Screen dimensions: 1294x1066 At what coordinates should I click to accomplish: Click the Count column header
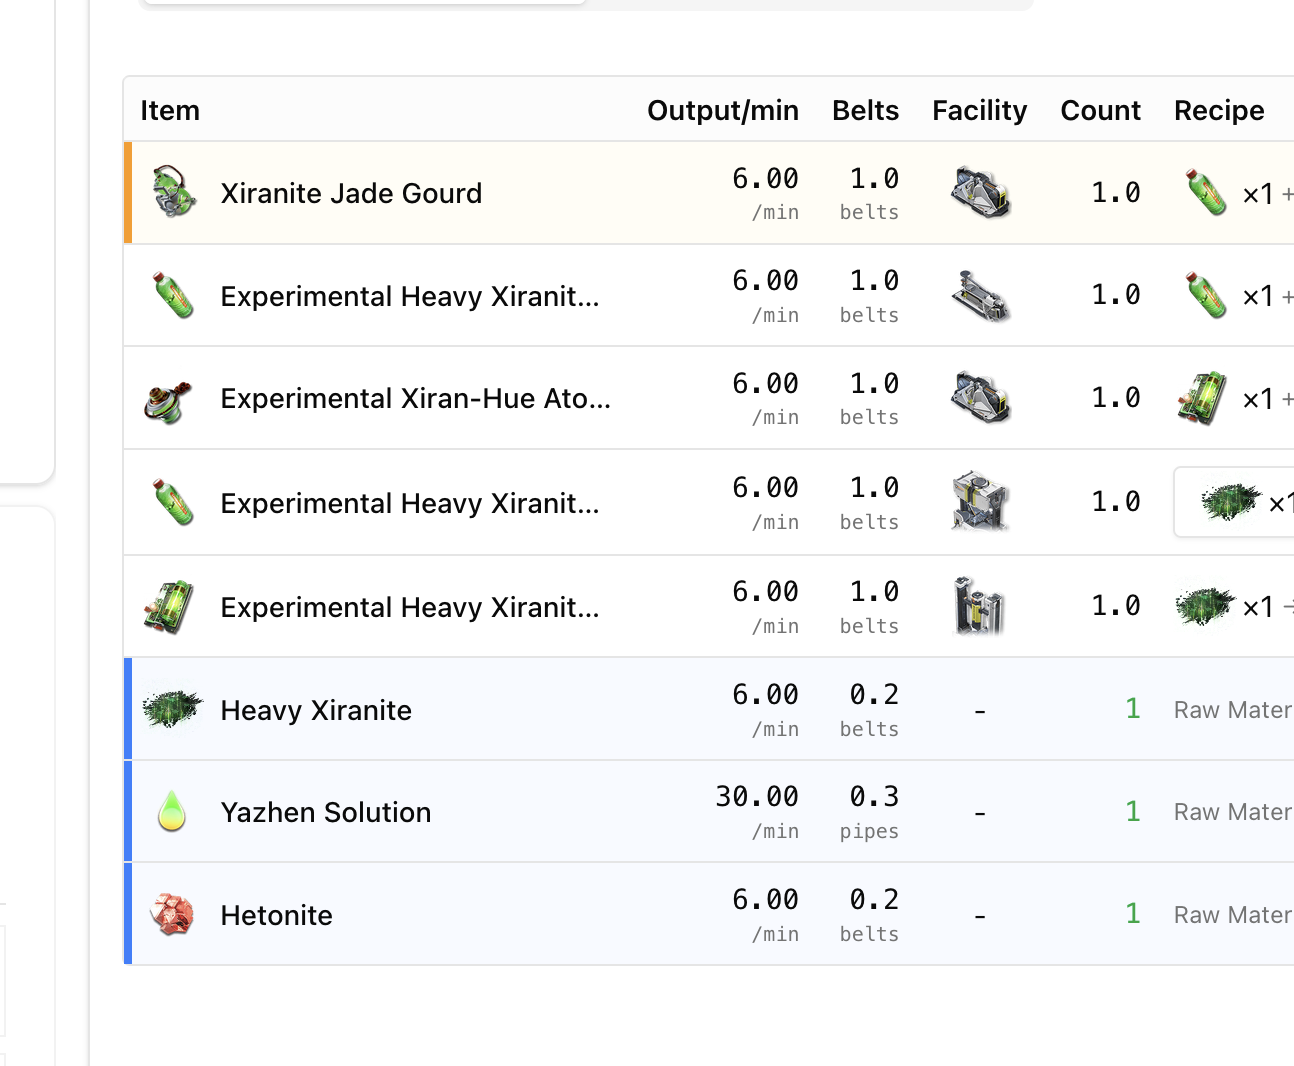coord(1101,110)
